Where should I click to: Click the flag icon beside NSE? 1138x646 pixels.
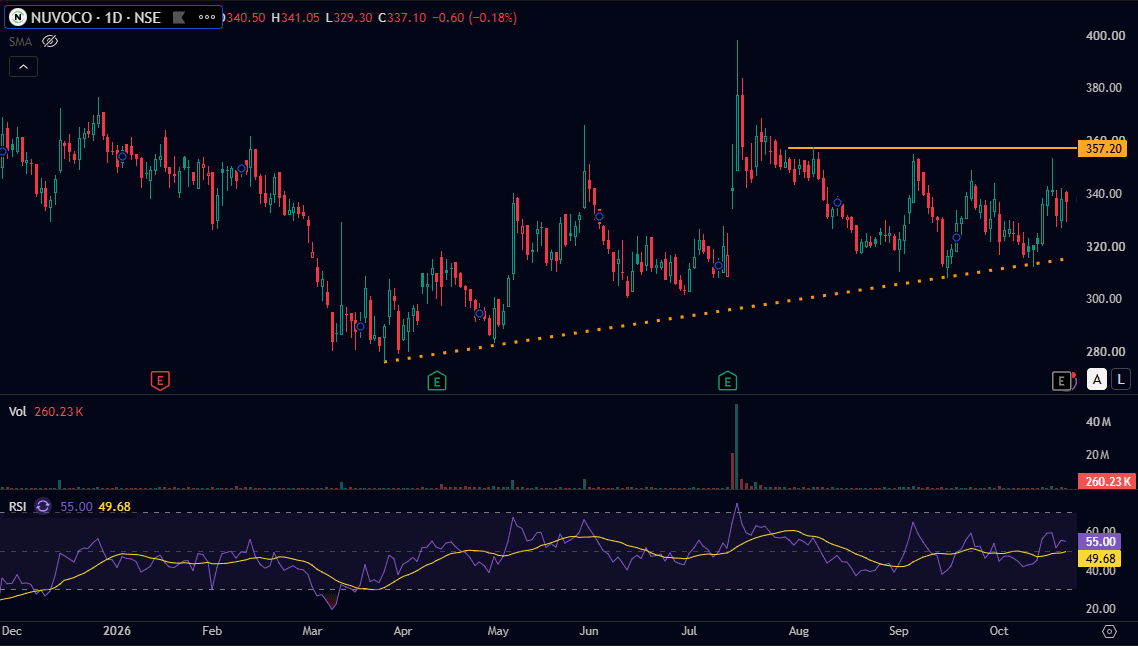(x=179, y=17)
